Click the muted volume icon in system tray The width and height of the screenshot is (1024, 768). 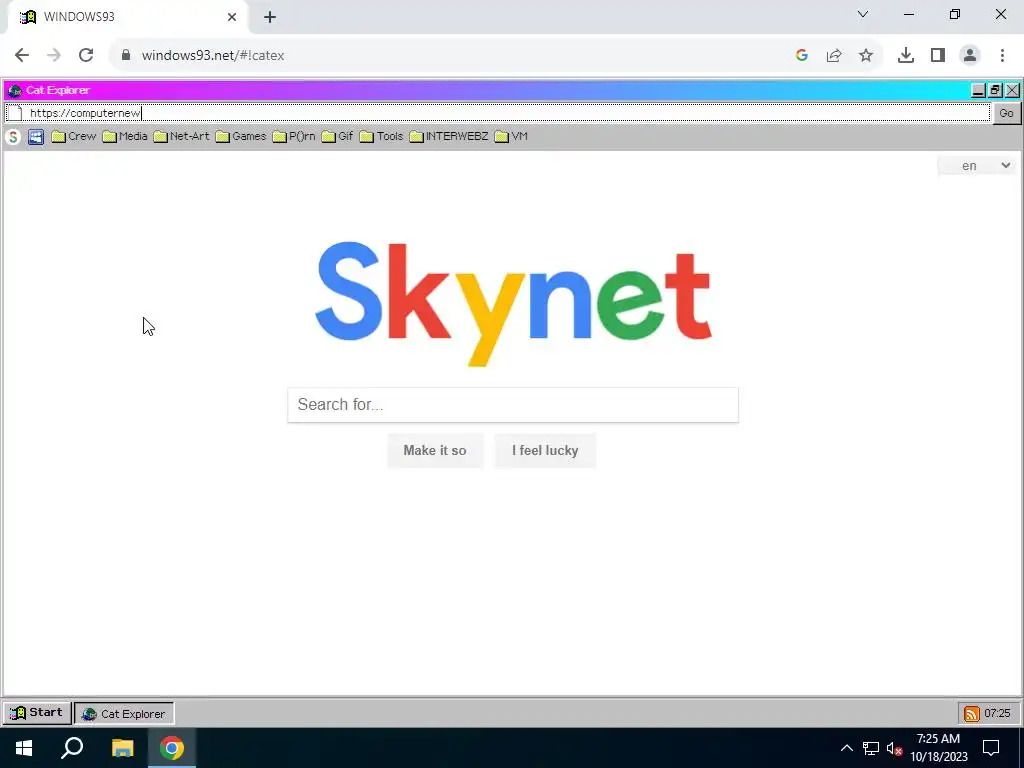[894, 748]
